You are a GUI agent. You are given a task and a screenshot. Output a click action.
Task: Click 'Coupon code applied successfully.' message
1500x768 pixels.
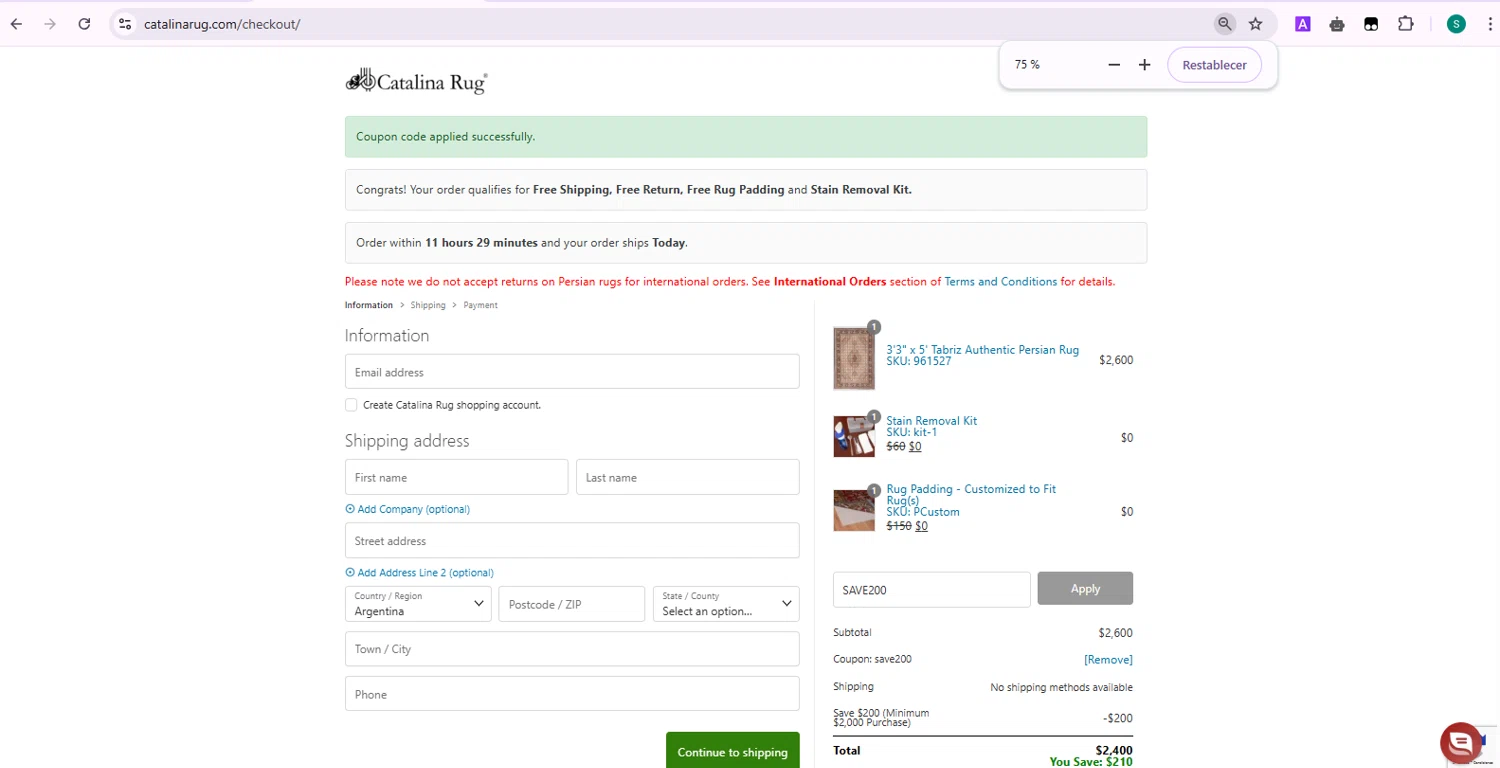446,136
